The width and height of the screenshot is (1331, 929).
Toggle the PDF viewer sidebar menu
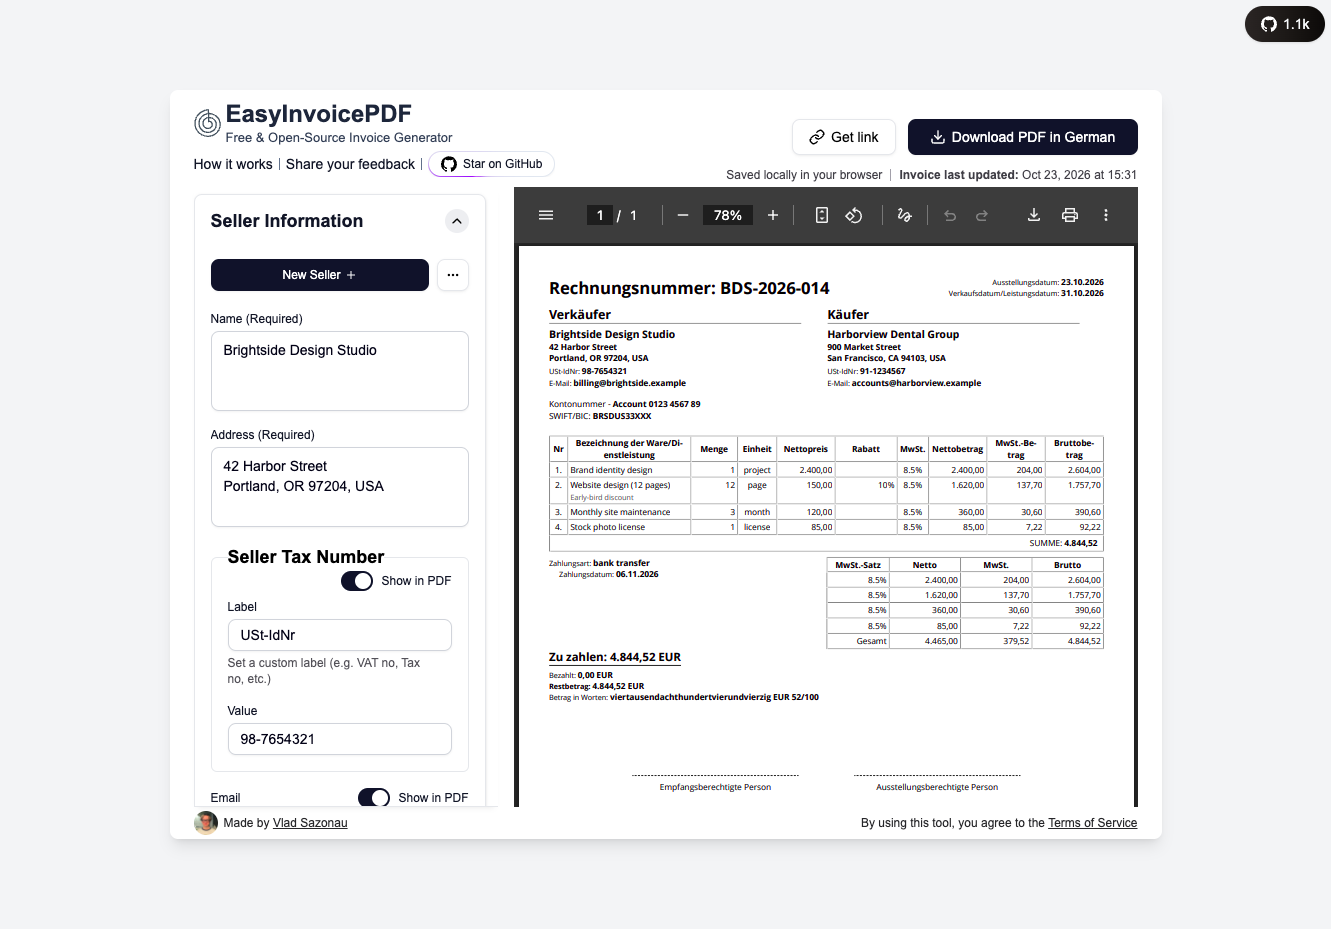(546, 215)
